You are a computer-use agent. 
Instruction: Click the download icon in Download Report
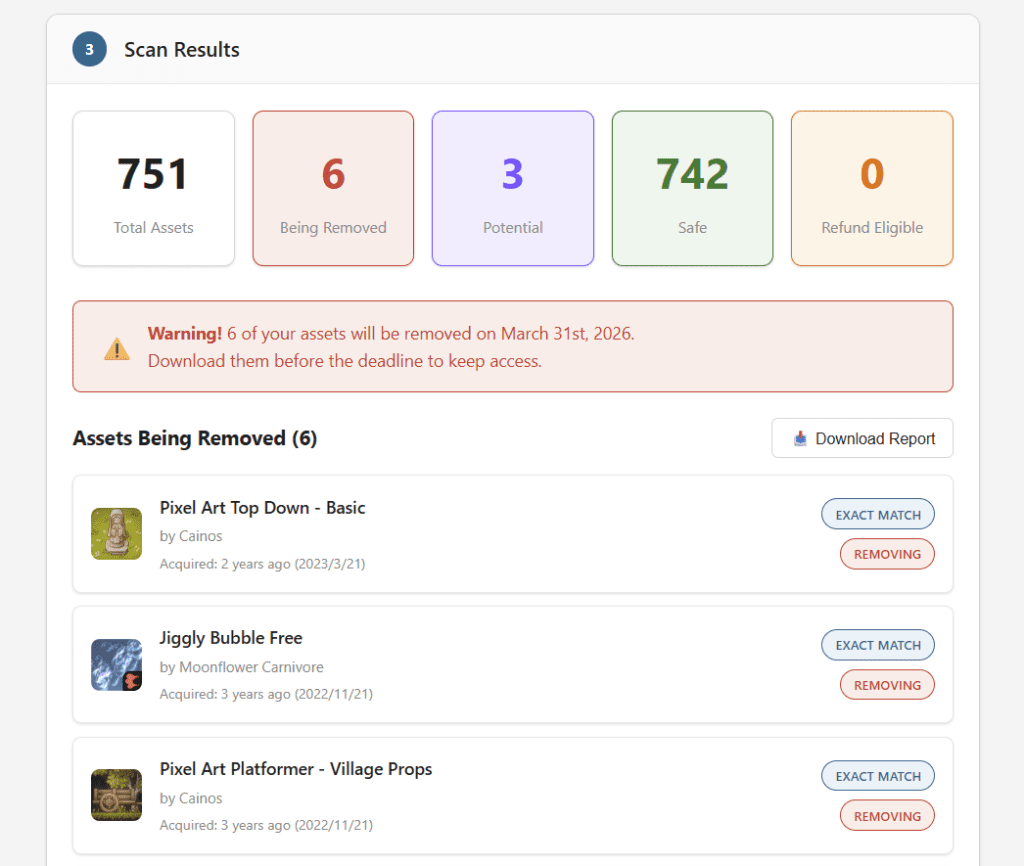coord(800,439)
